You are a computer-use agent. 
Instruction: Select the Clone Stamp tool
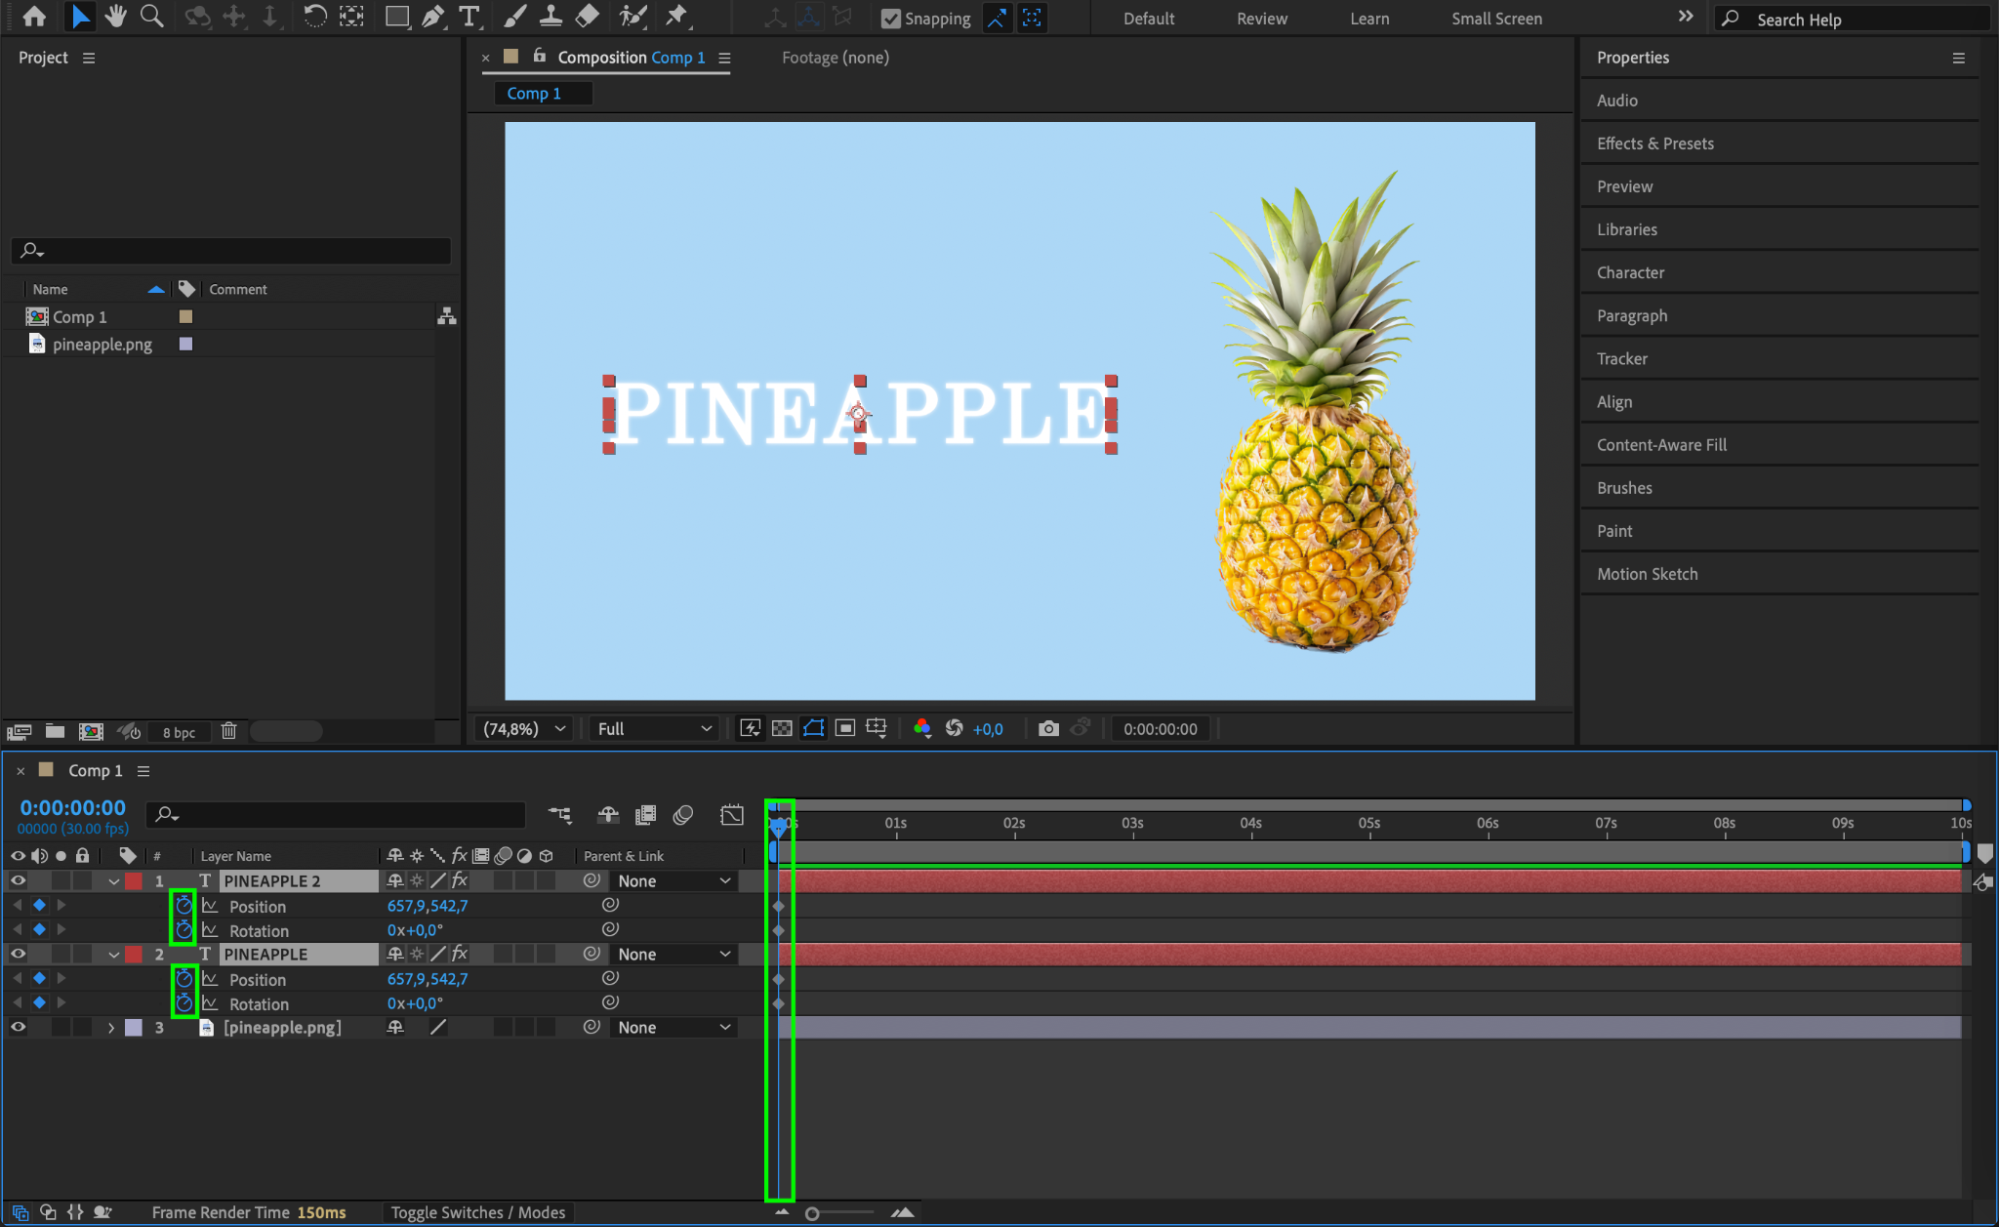tap(550, 16)
